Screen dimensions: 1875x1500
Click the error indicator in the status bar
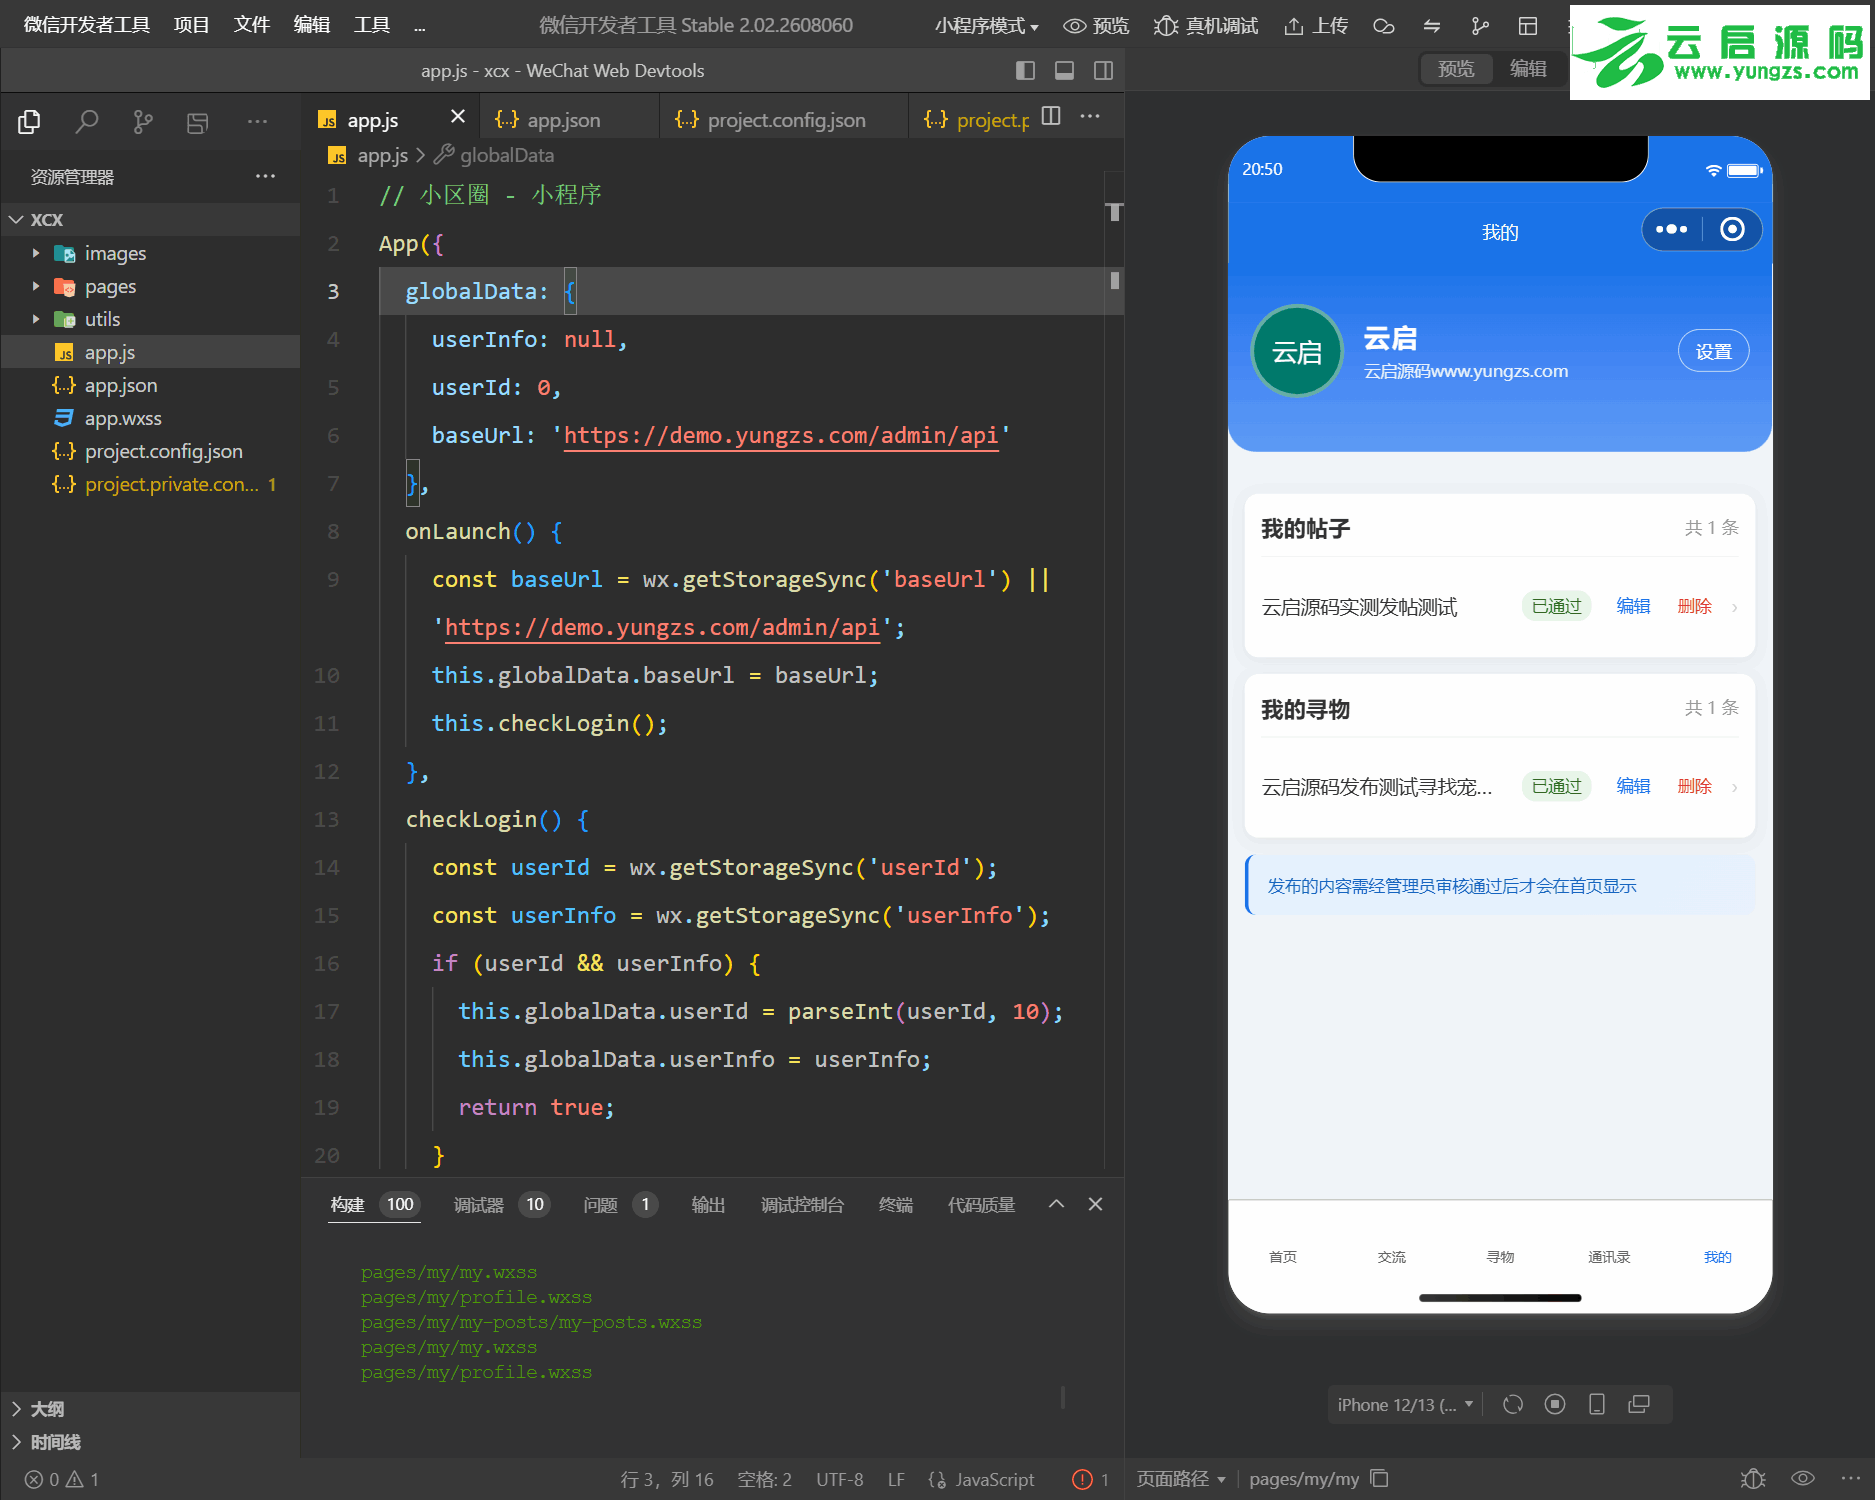1090,1479
